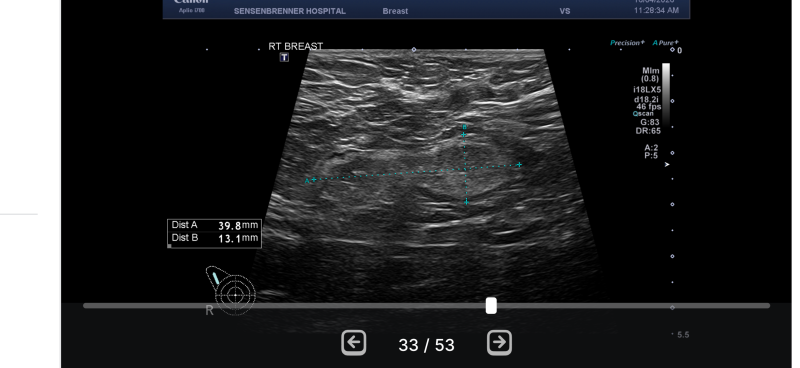Screen dimensions: 800x368
Task: Click the 33 / 53 image counter
Action: tap(426, 345)
